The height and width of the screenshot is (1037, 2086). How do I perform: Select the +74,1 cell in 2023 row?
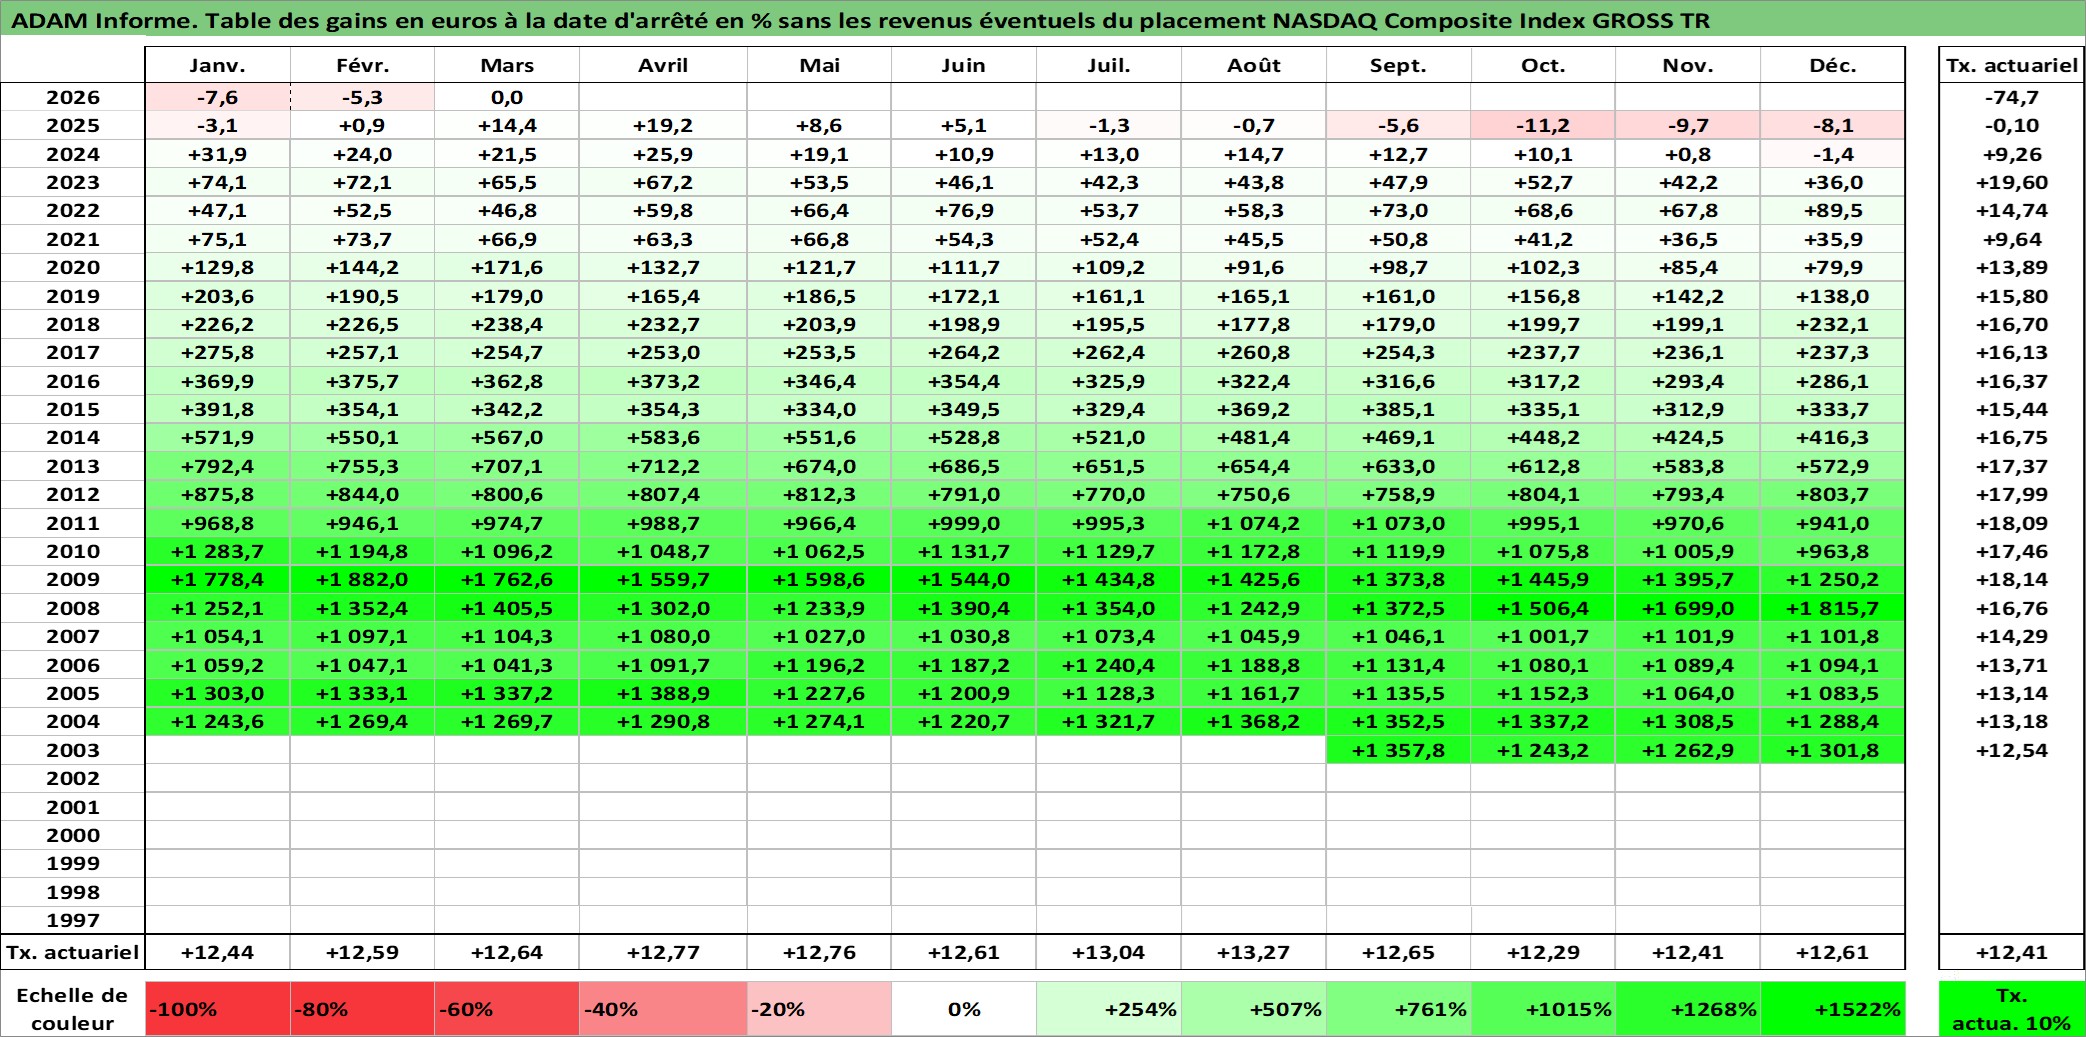click(218, 182)
